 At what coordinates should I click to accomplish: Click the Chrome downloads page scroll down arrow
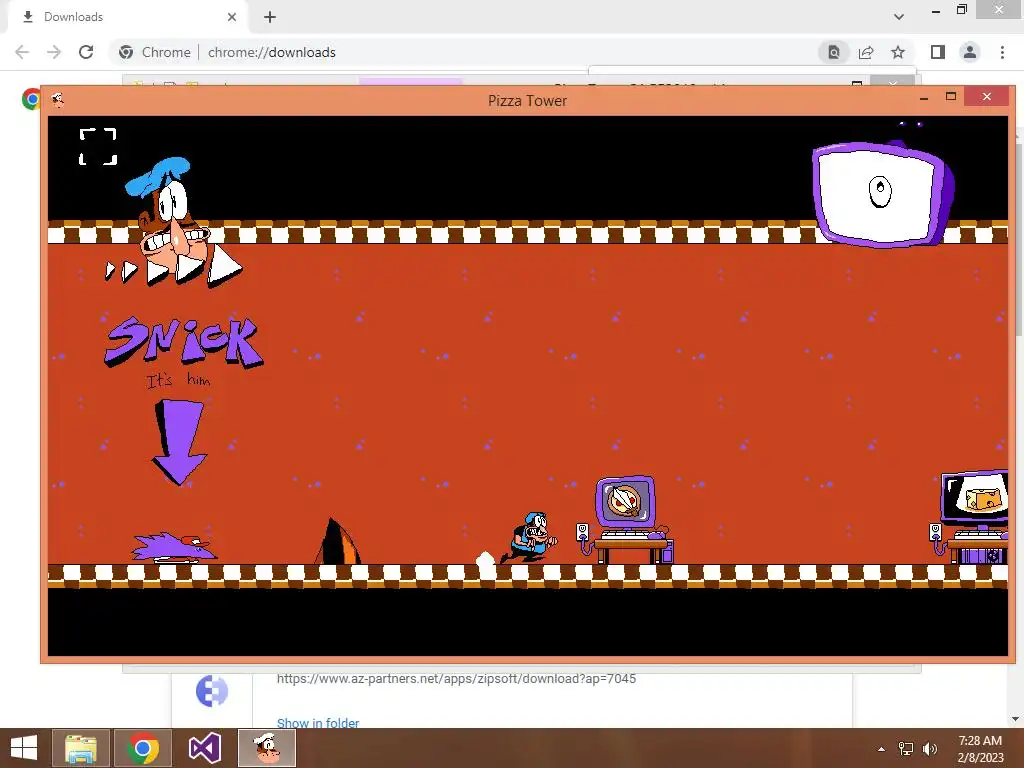[x=1016, y=719]
